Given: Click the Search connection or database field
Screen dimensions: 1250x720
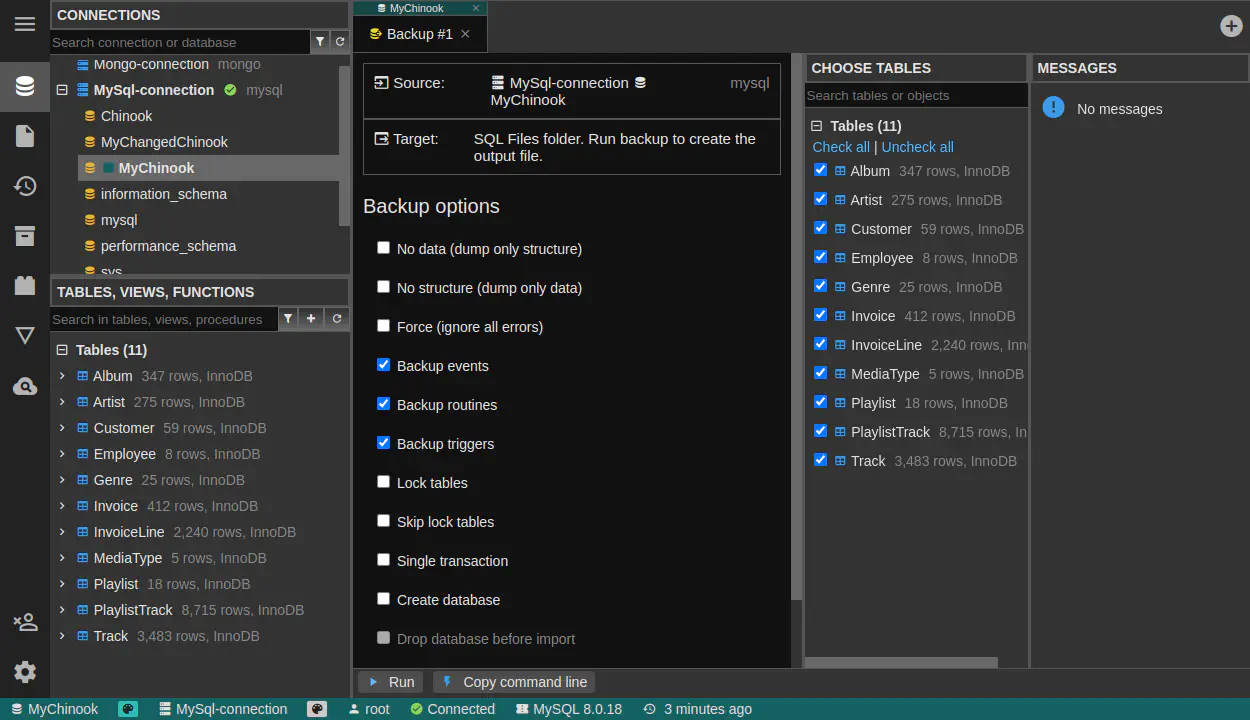Looking at the screenshot, I should click(180, 42).
